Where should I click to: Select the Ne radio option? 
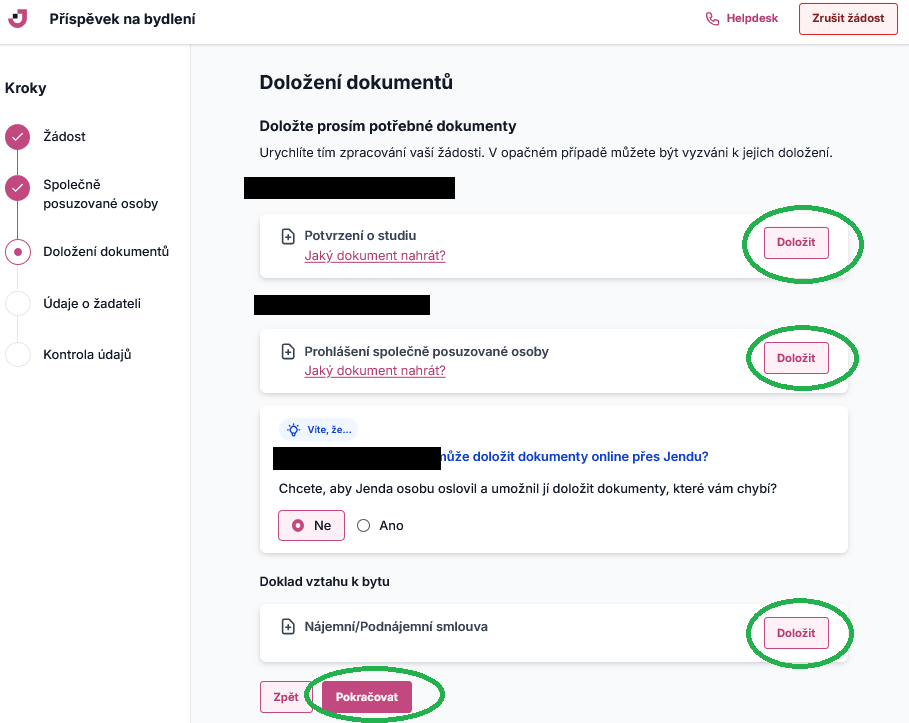[311, 525]
